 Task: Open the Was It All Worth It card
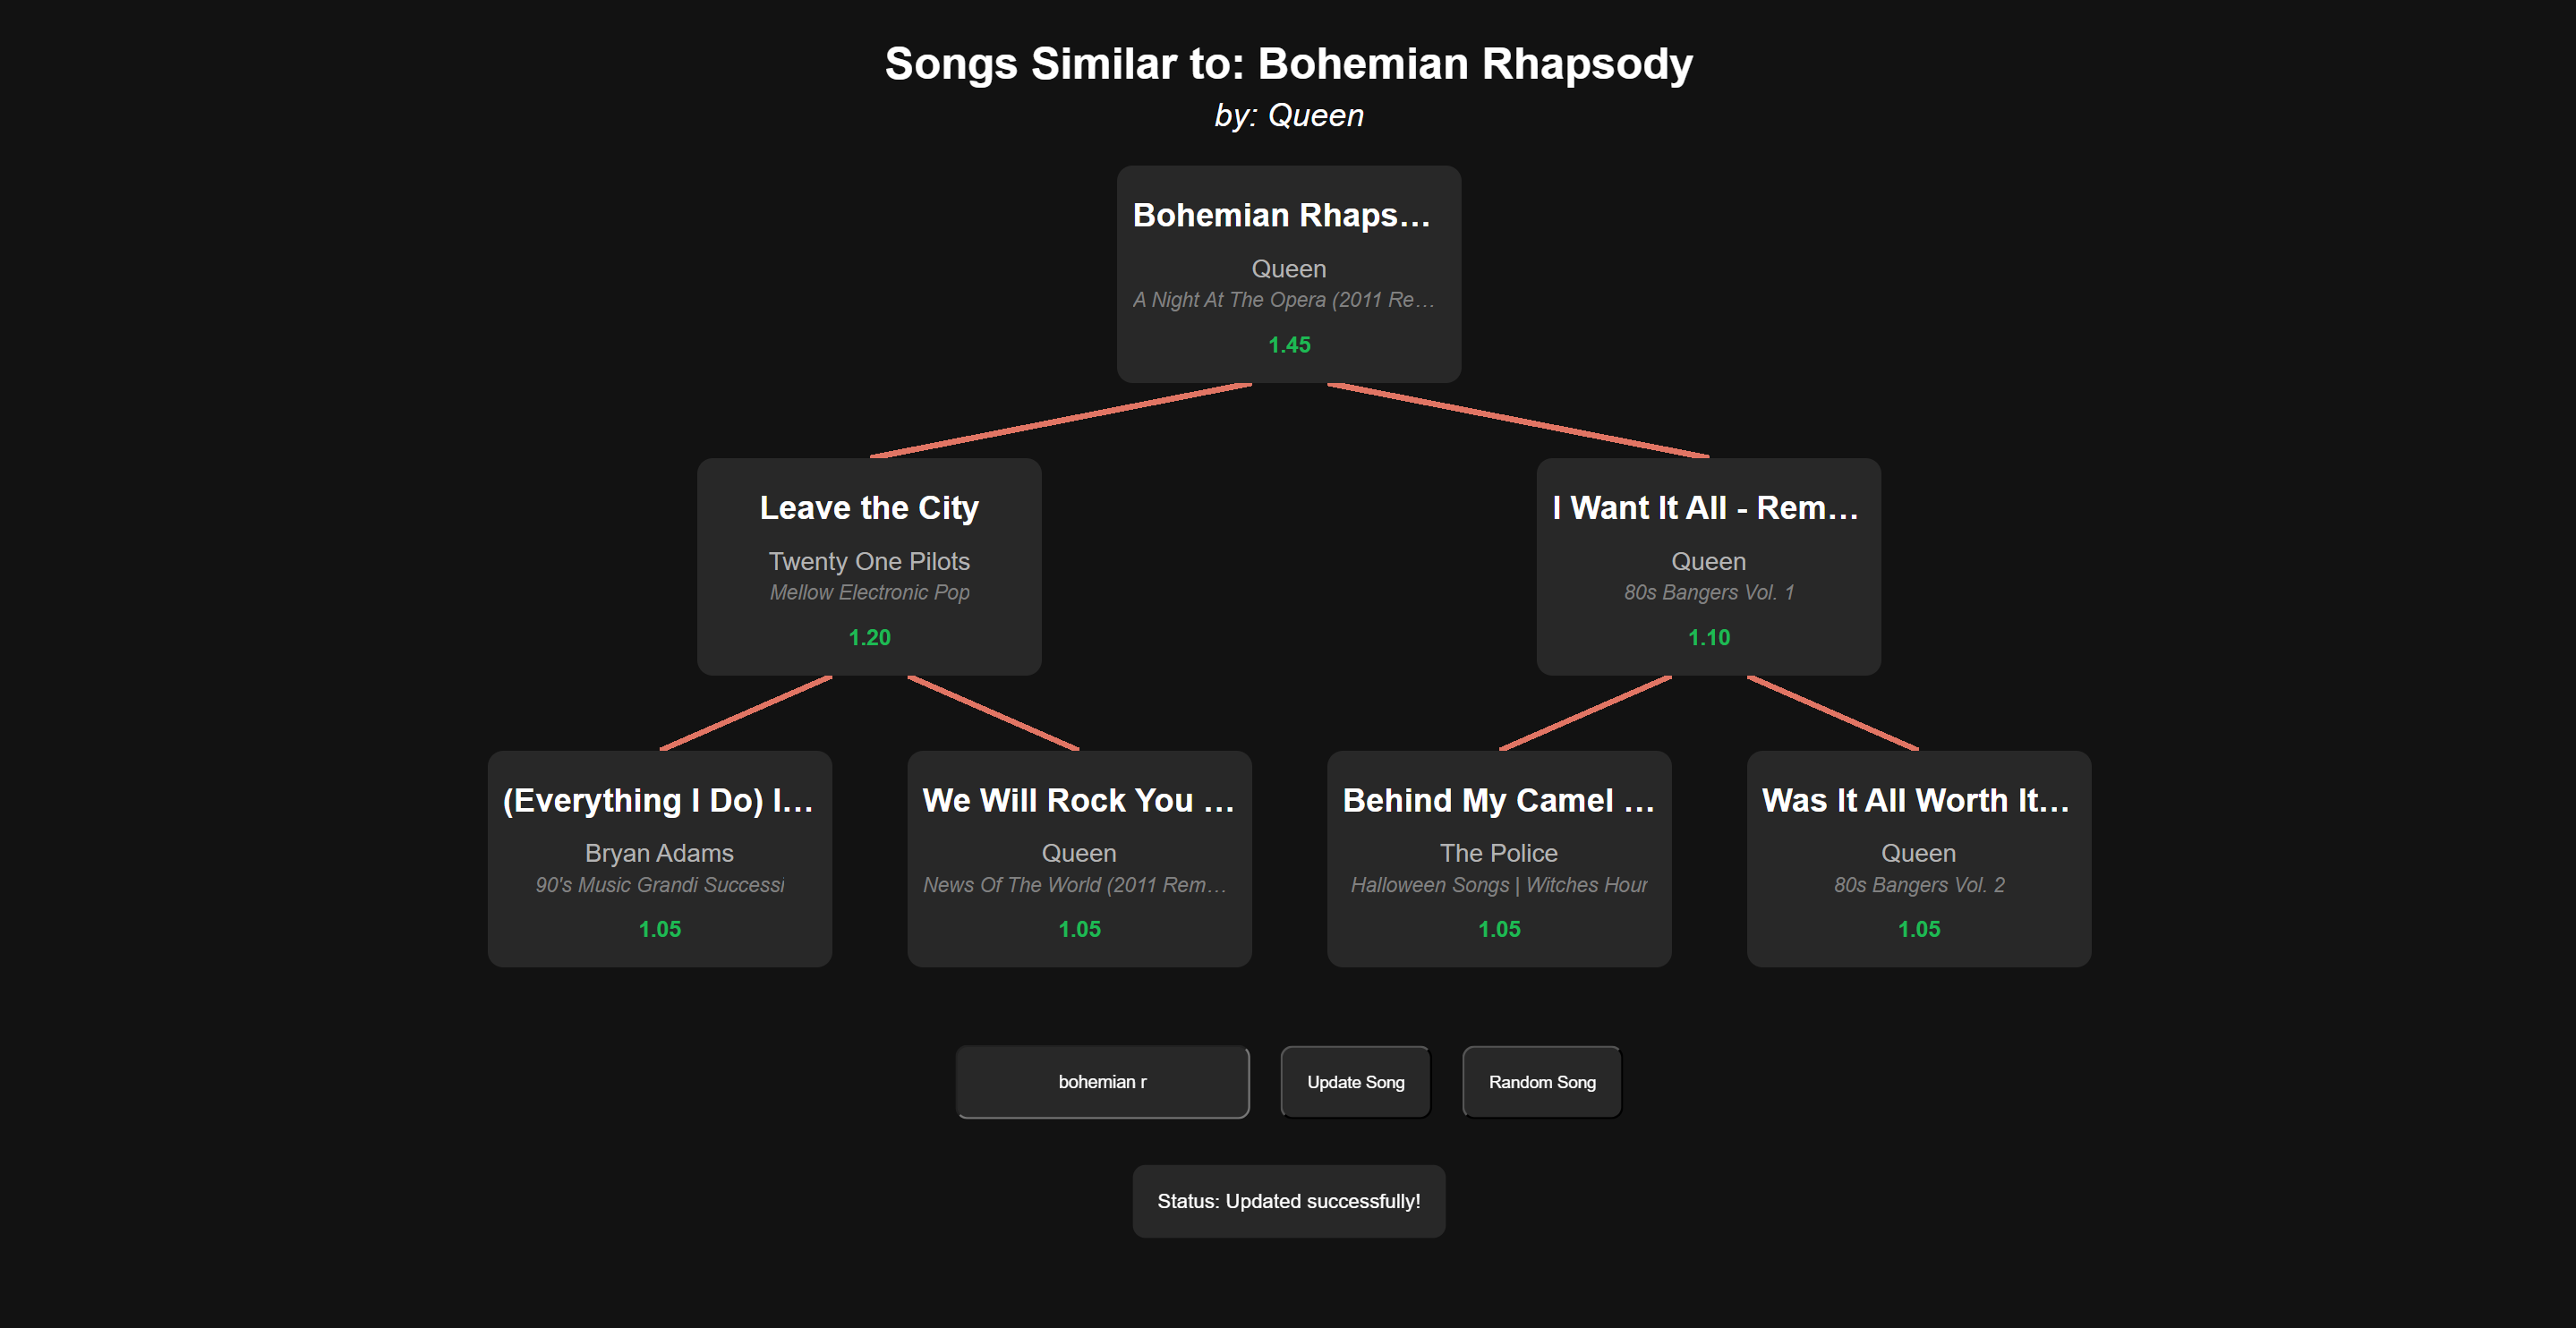(1917, 858)
